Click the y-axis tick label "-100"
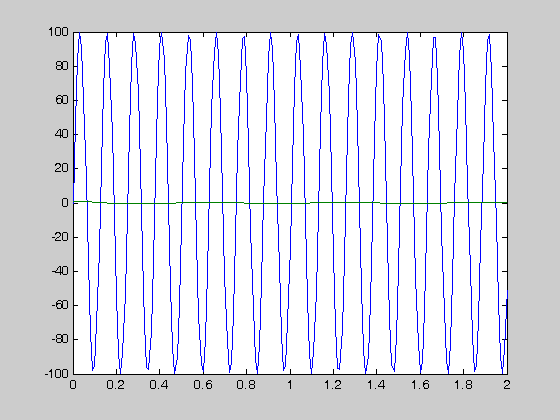 [56, 374]
